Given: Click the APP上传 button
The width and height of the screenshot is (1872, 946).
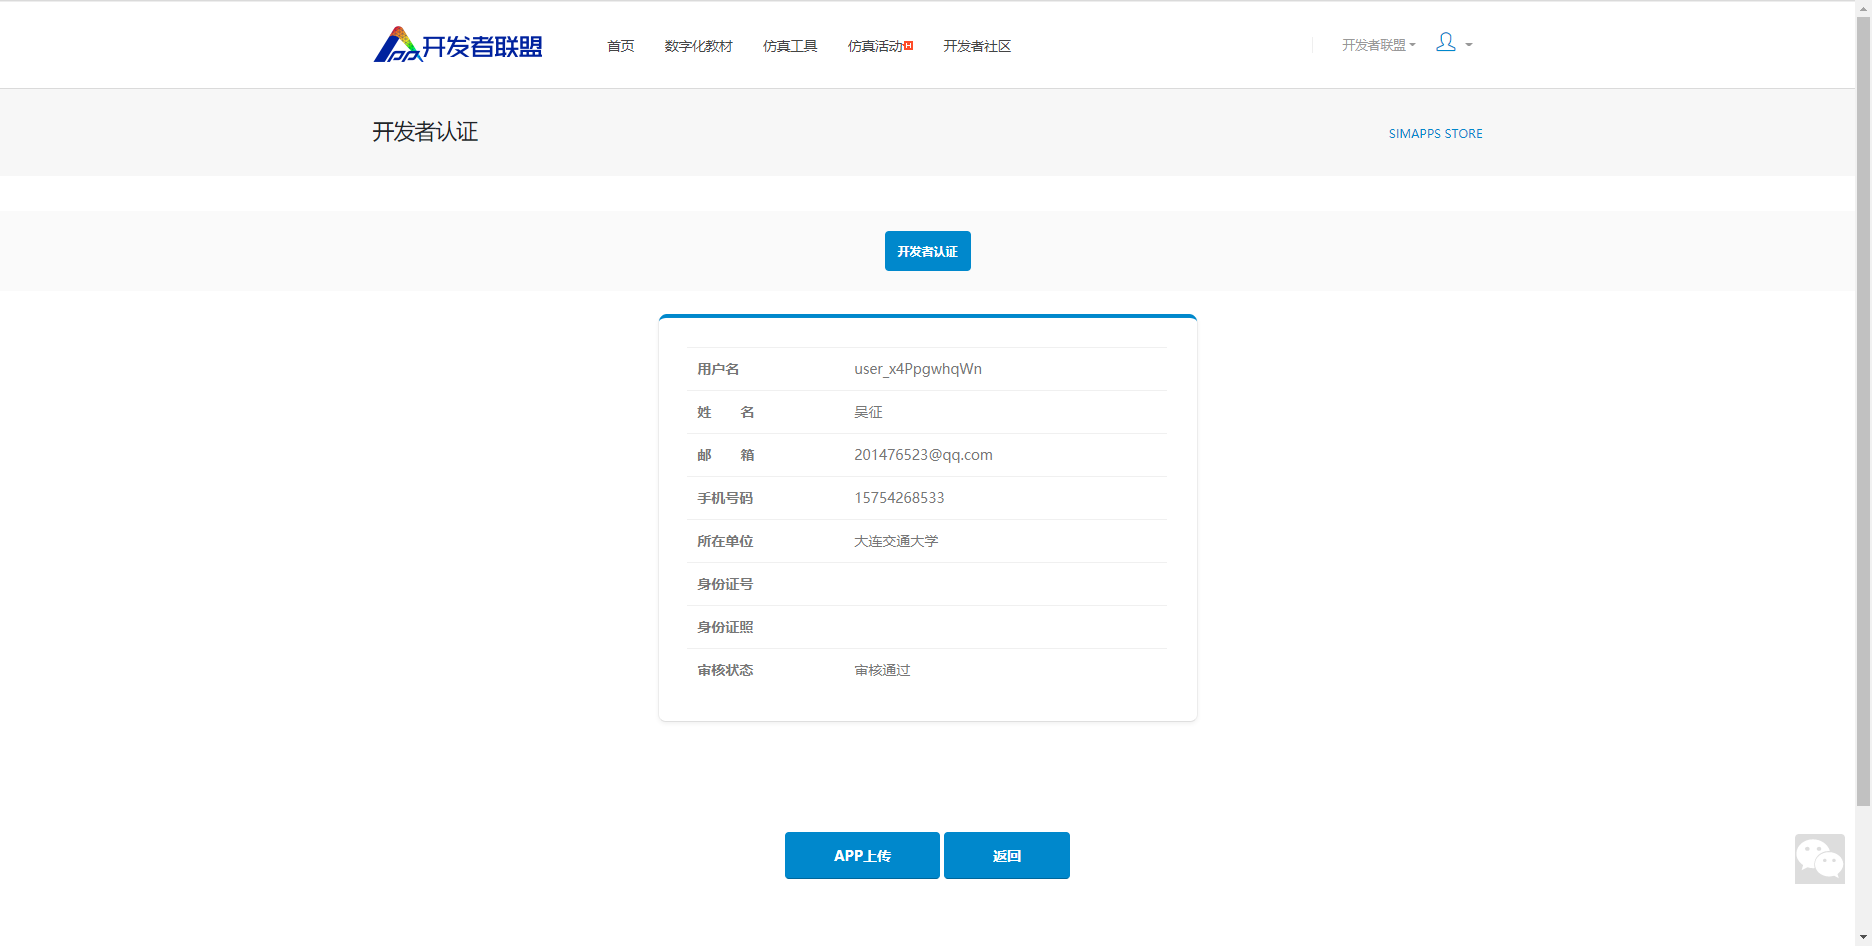Looking at the screenshot, I should pos(862,856).
